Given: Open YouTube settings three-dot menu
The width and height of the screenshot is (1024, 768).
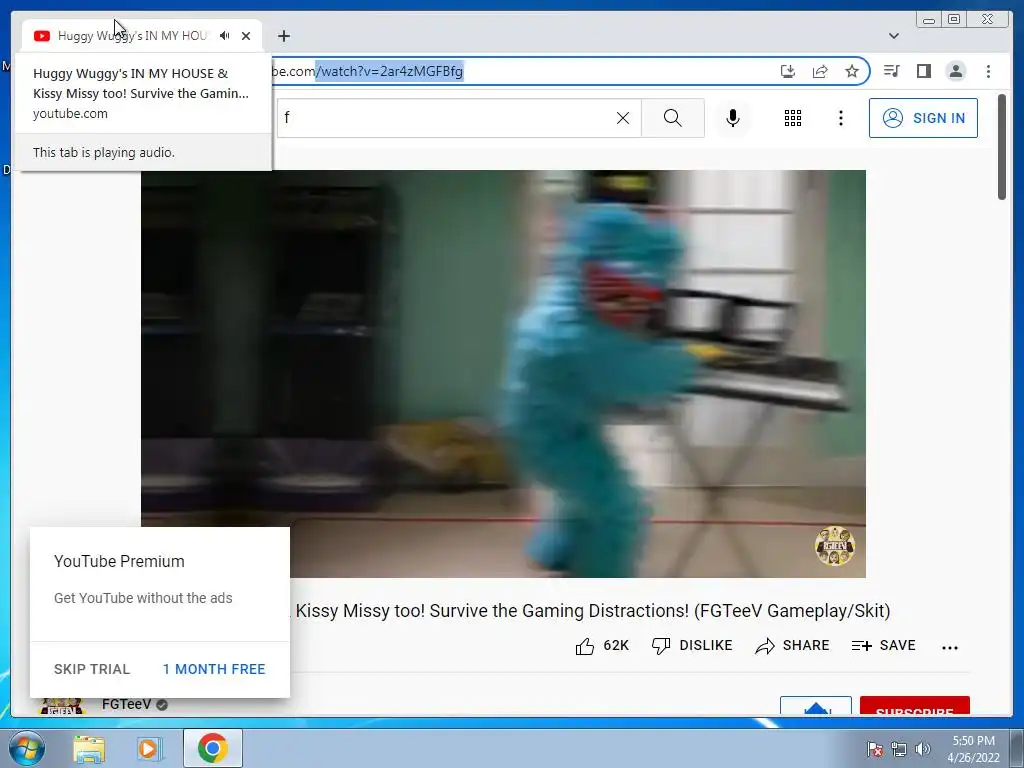Looking at the screenshot, I should (840, 118).
